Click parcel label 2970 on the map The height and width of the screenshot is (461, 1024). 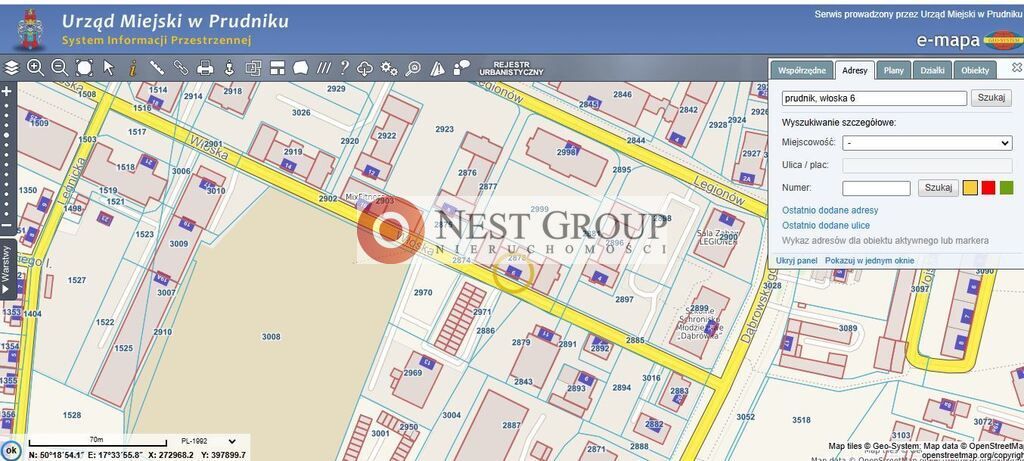[423, 293]
